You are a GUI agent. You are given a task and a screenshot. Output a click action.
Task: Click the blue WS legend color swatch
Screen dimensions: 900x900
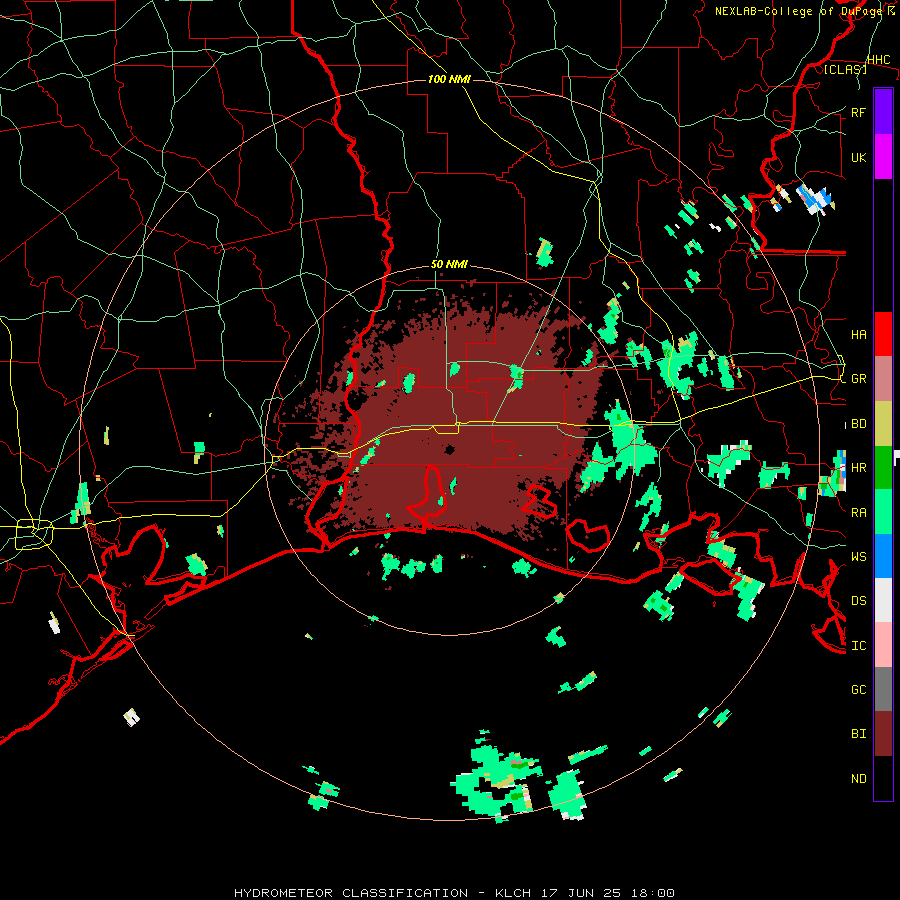[883, 556]
